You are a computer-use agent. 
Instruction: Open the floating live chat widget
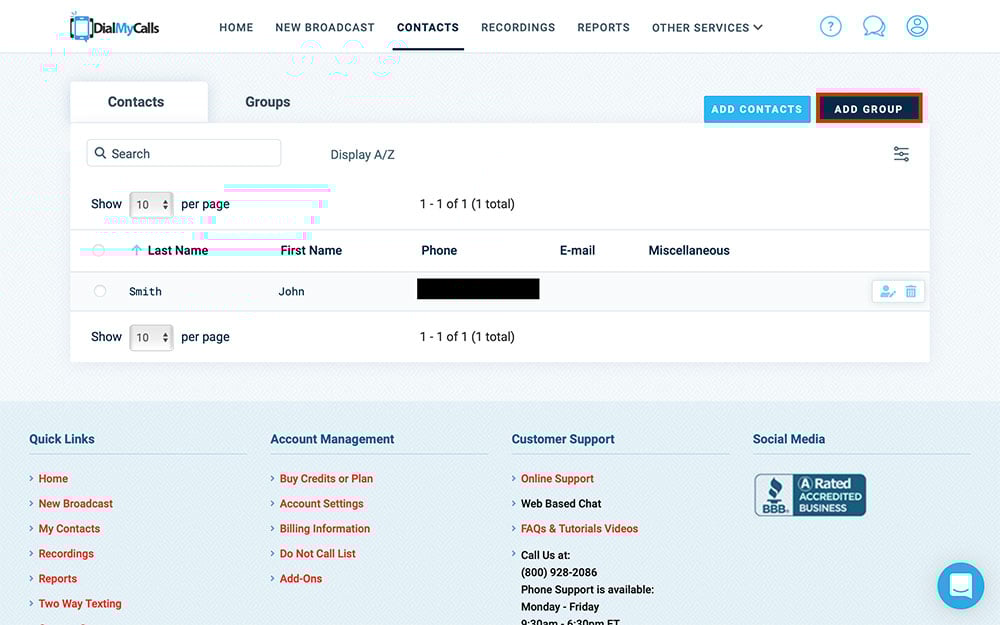coord(960,586)
